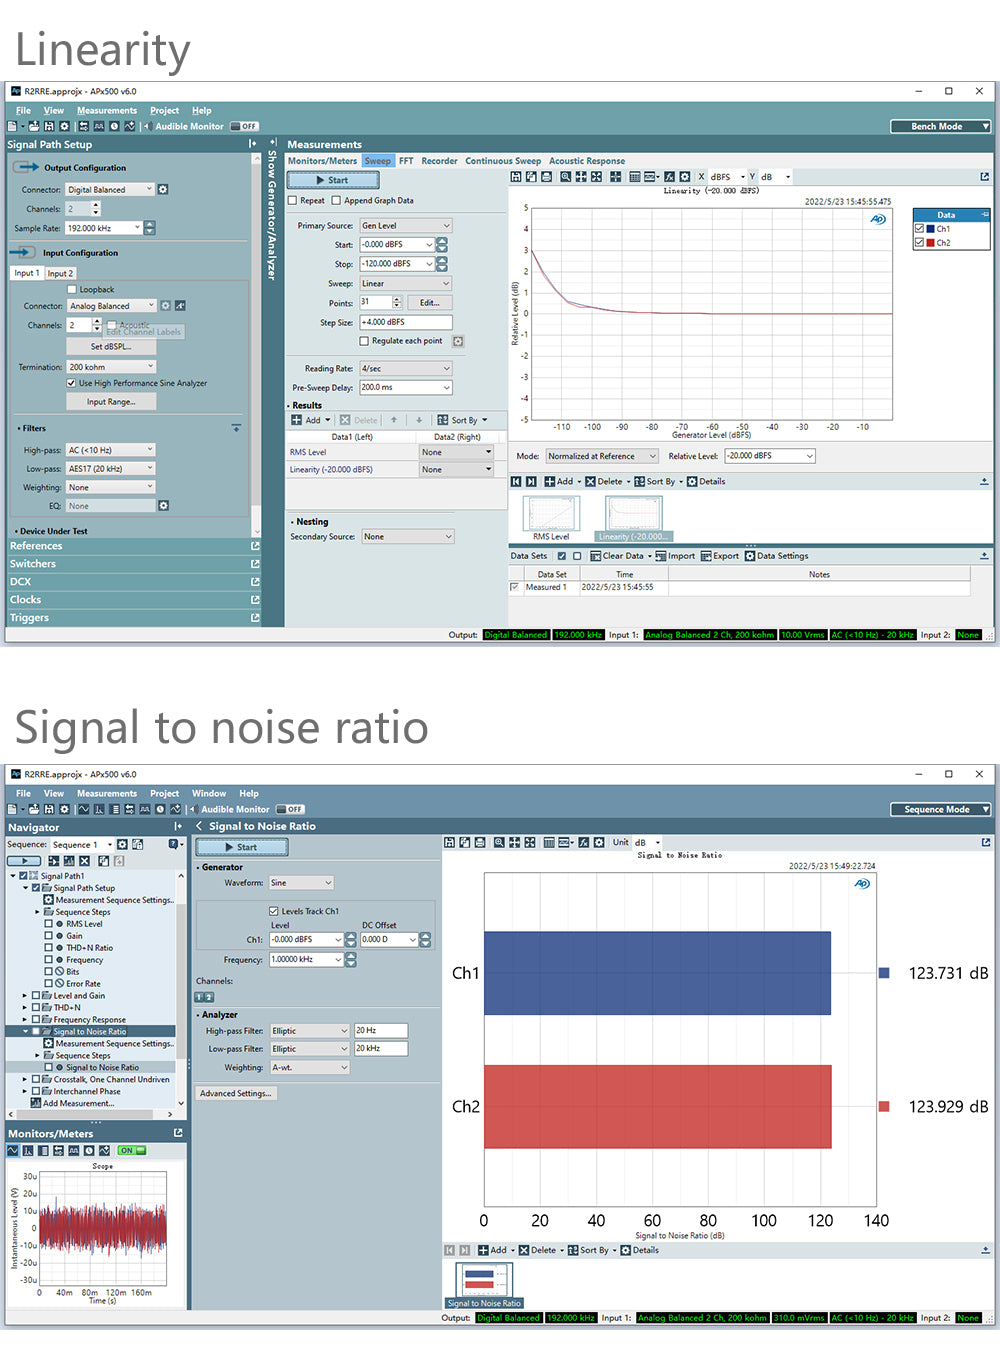The height and width of the screenshot is (1364, 1000).
Task: Click the Advanced Settings... button
Action: [x=235, y=1093]
